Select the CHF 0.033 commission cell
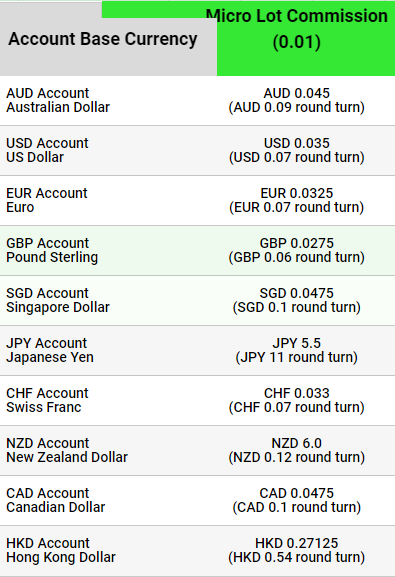 (x=297, y=400)
